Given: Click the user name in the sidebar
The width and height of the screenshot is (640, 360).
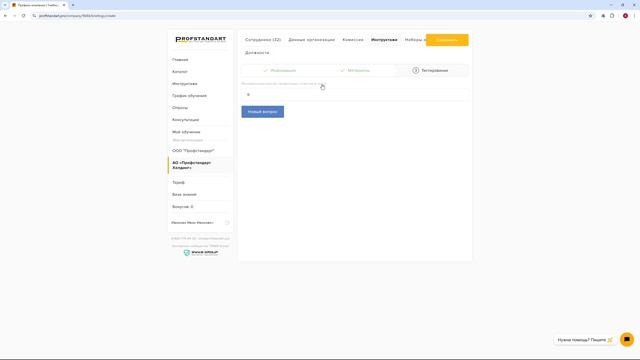Looking at the screenshot, I should coord(192,223).
